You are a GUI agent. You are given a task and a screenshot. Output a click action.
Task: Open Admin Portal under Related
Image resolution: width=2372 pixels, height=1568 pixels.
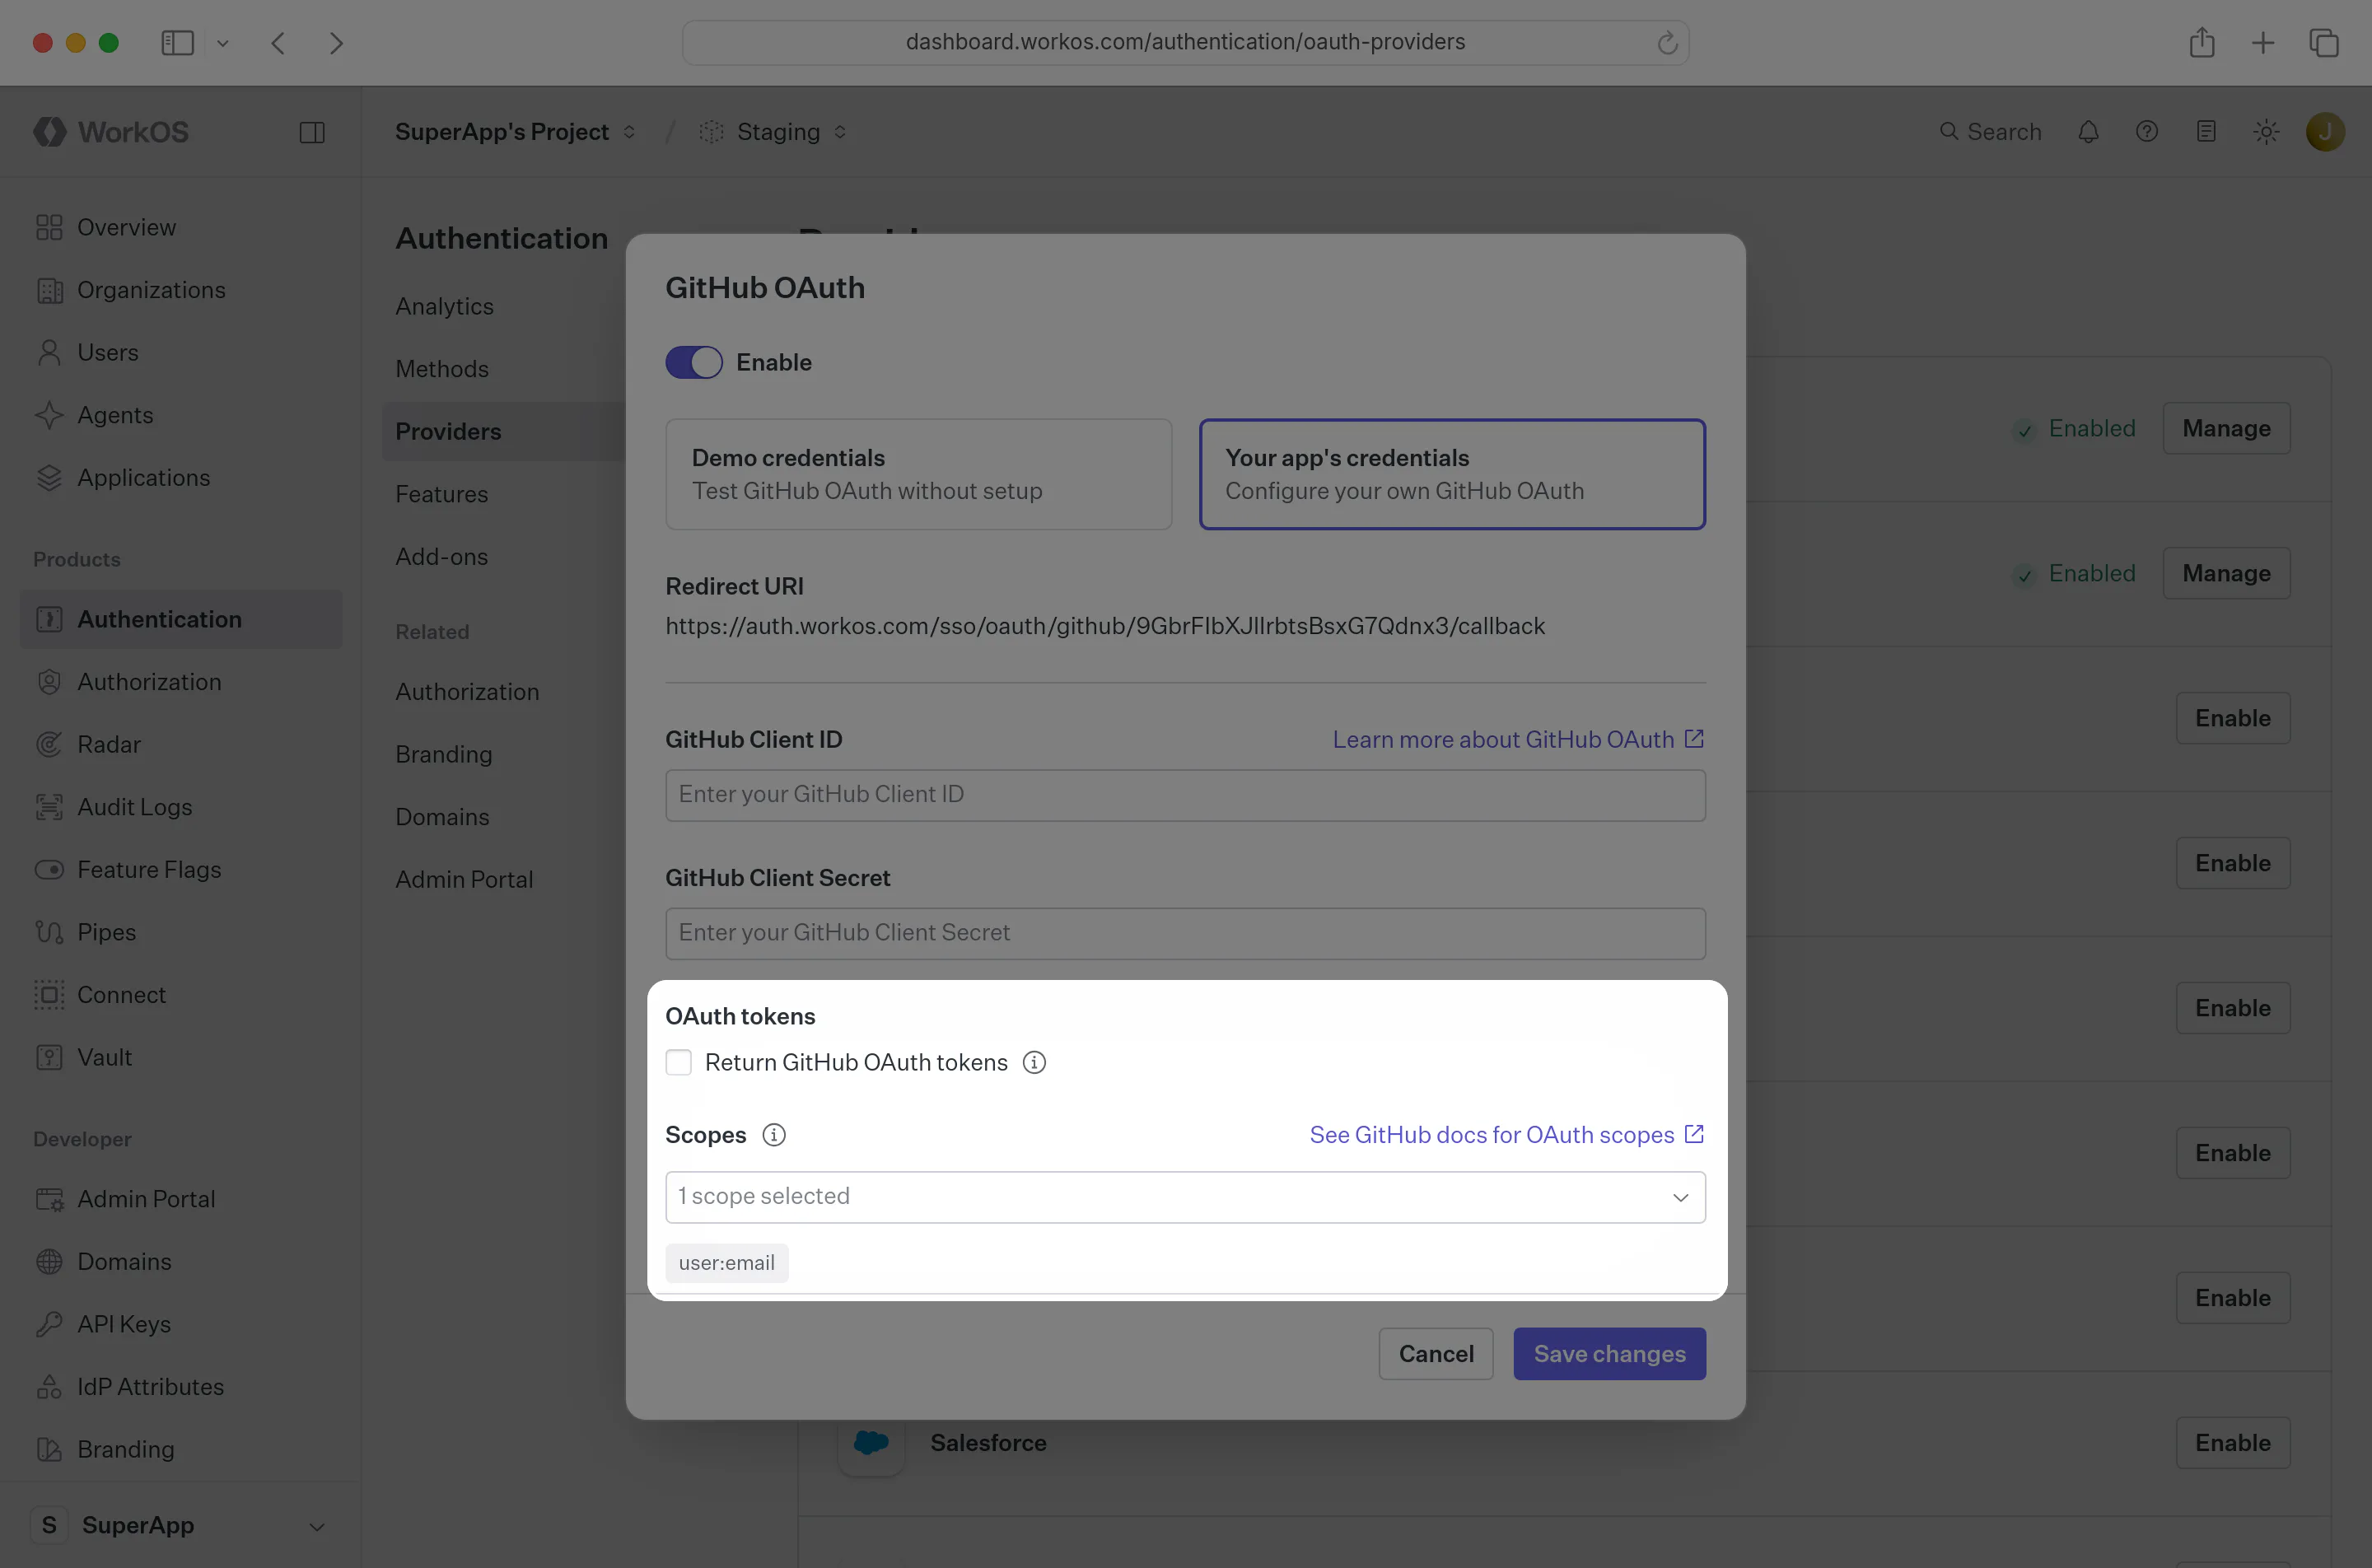pyautogui.click(x=464, y=880)
